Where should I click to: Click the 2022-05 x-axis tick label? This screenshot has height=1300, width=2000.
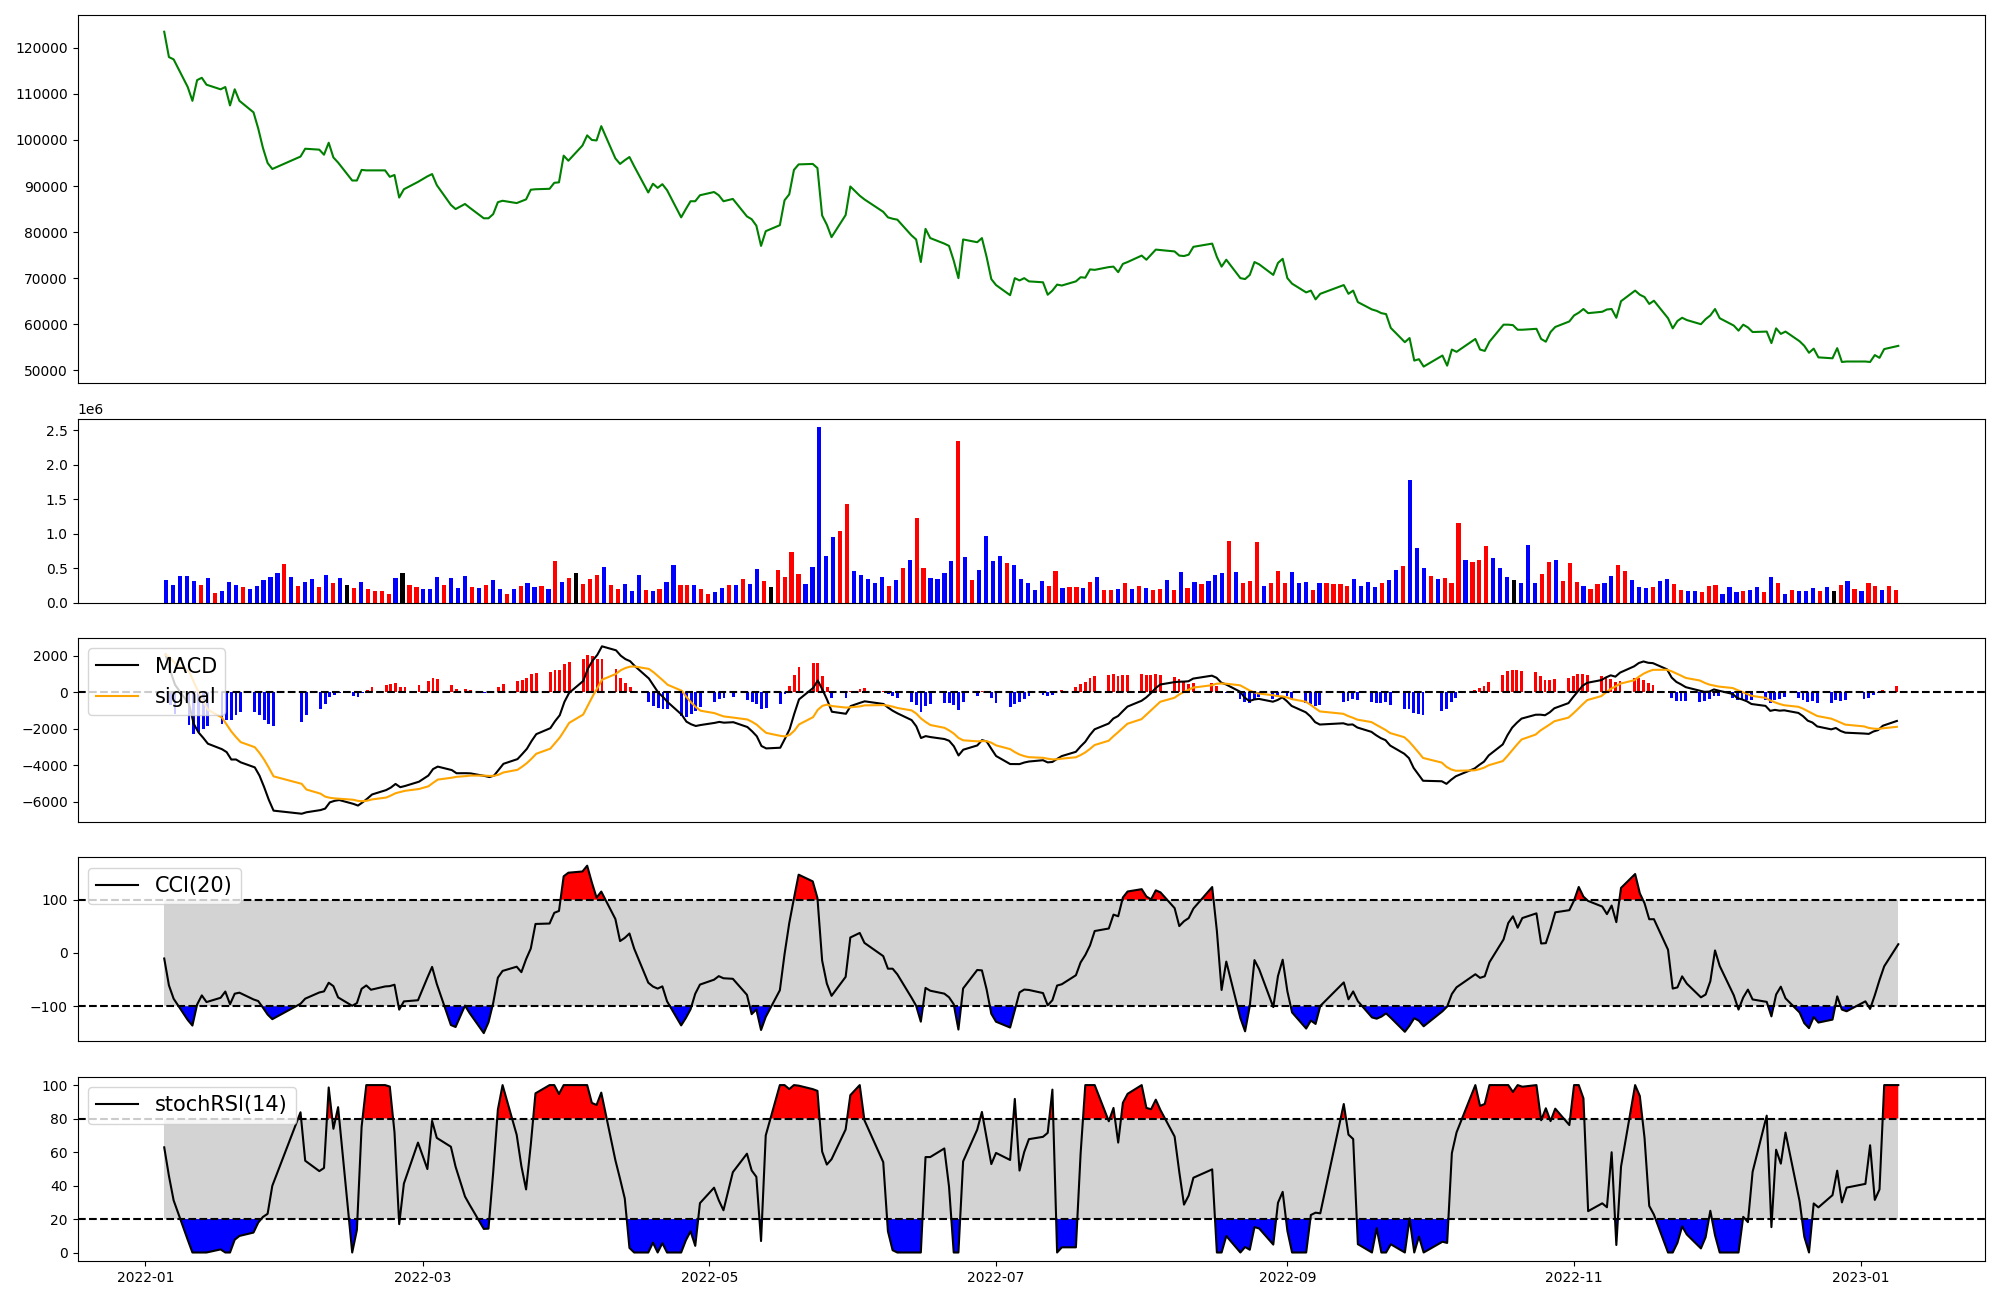coord(710,1277)
